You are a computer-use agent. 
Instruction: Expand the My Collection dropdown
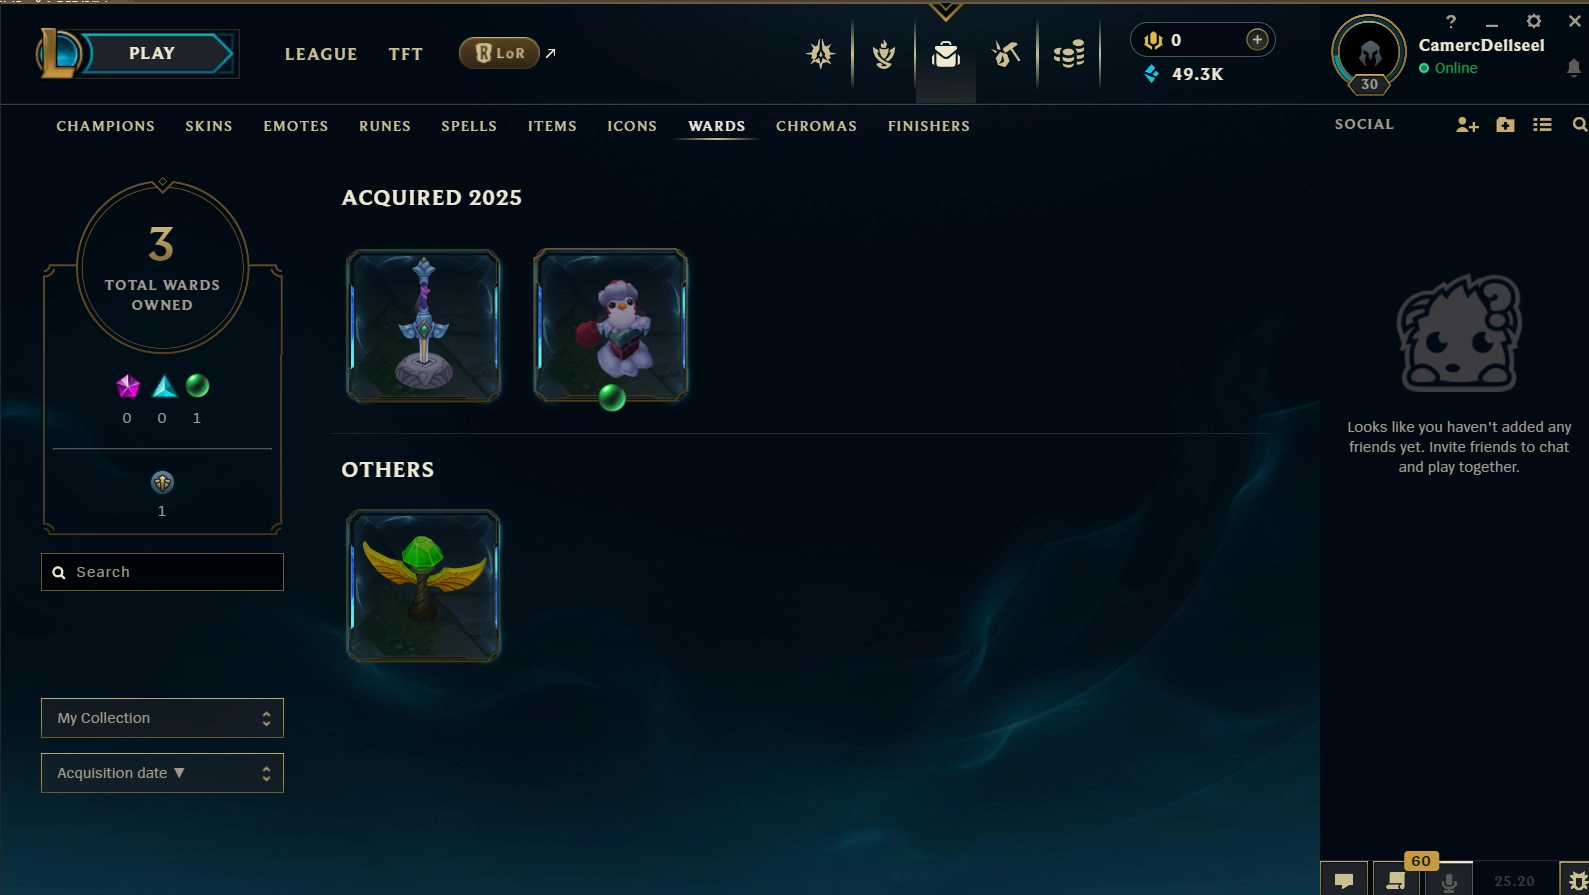162,718
